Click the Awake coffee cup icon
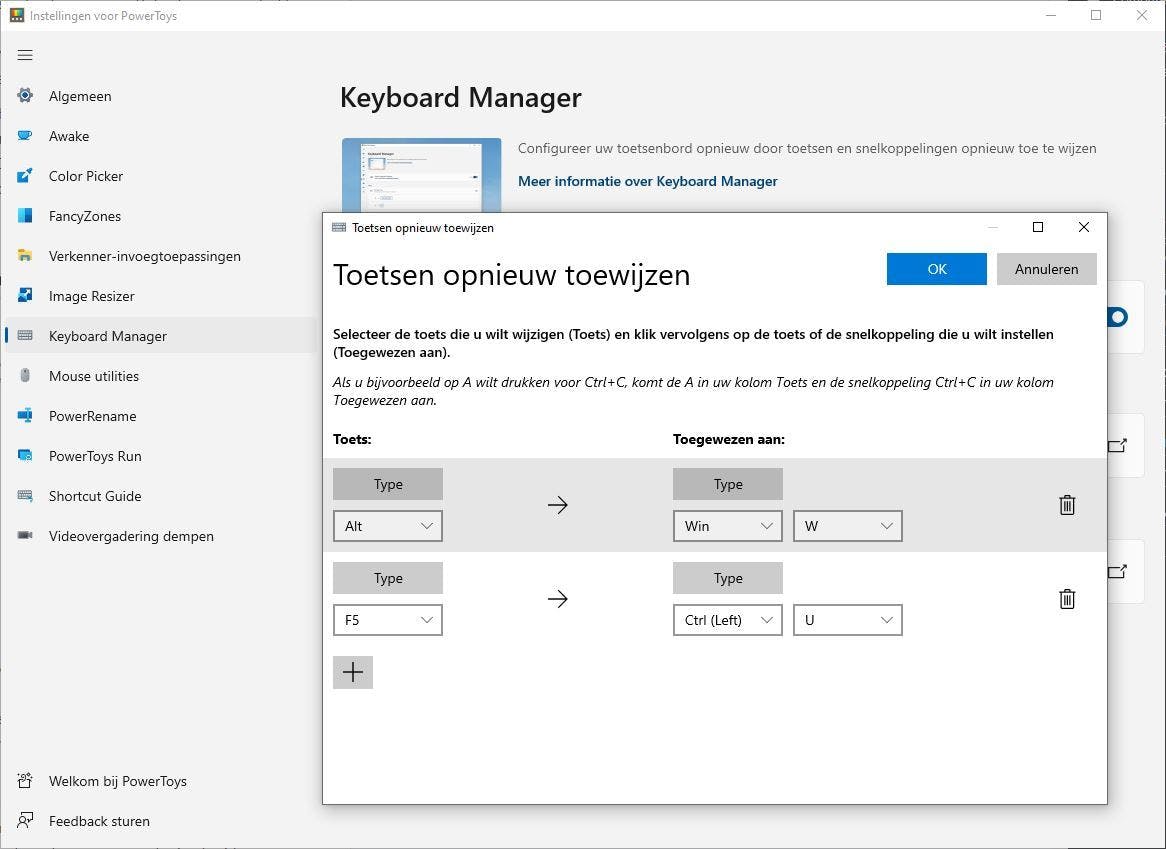This screenshot has height=849, width=1166. (x=25, y=136)
